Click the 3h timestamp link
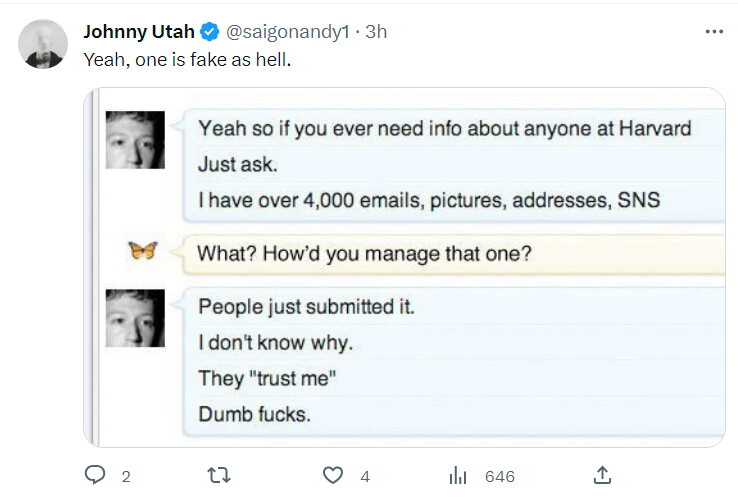The height and width of the screenshot is (501, 738). point(377,32)
